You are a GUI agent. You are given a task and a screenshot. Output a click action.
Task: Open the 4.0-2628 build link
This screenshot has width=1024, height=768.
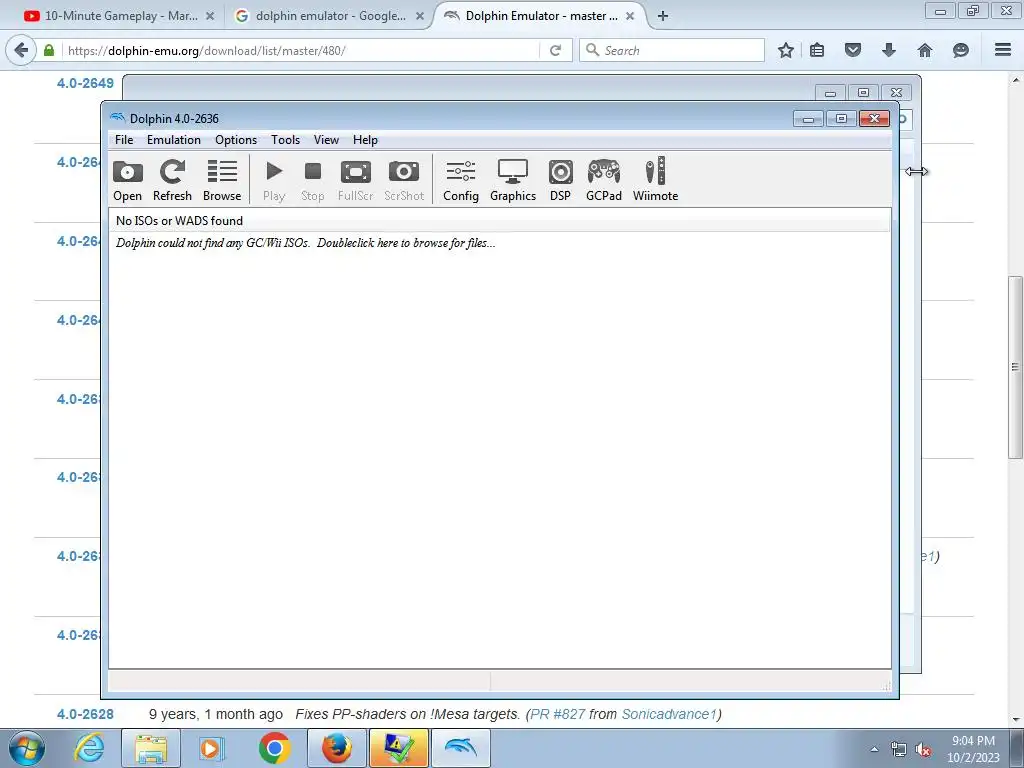(86, 714)
